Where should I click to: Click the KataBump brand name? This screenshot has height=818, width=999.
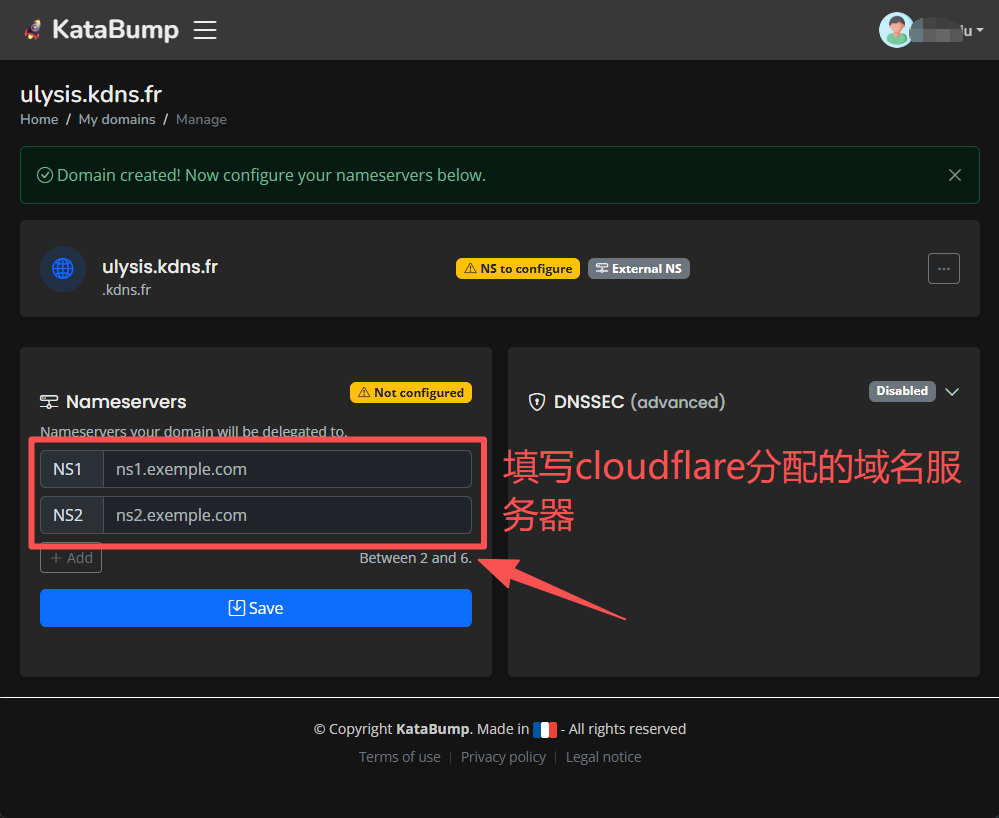pyautogui.click(x=115, y=29)
